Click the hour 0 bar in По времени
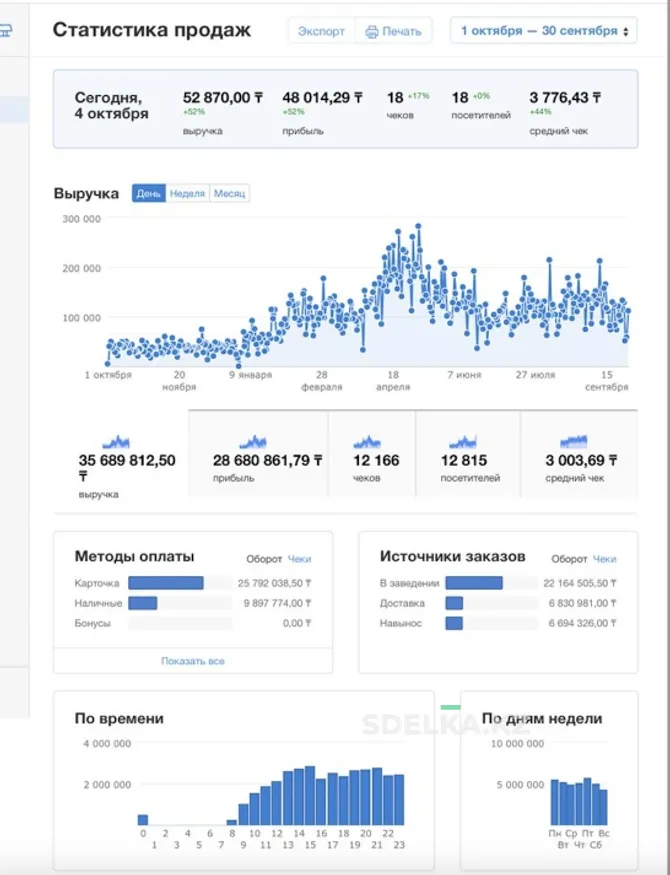Screen dimensions: 670x875 (143, 820)
